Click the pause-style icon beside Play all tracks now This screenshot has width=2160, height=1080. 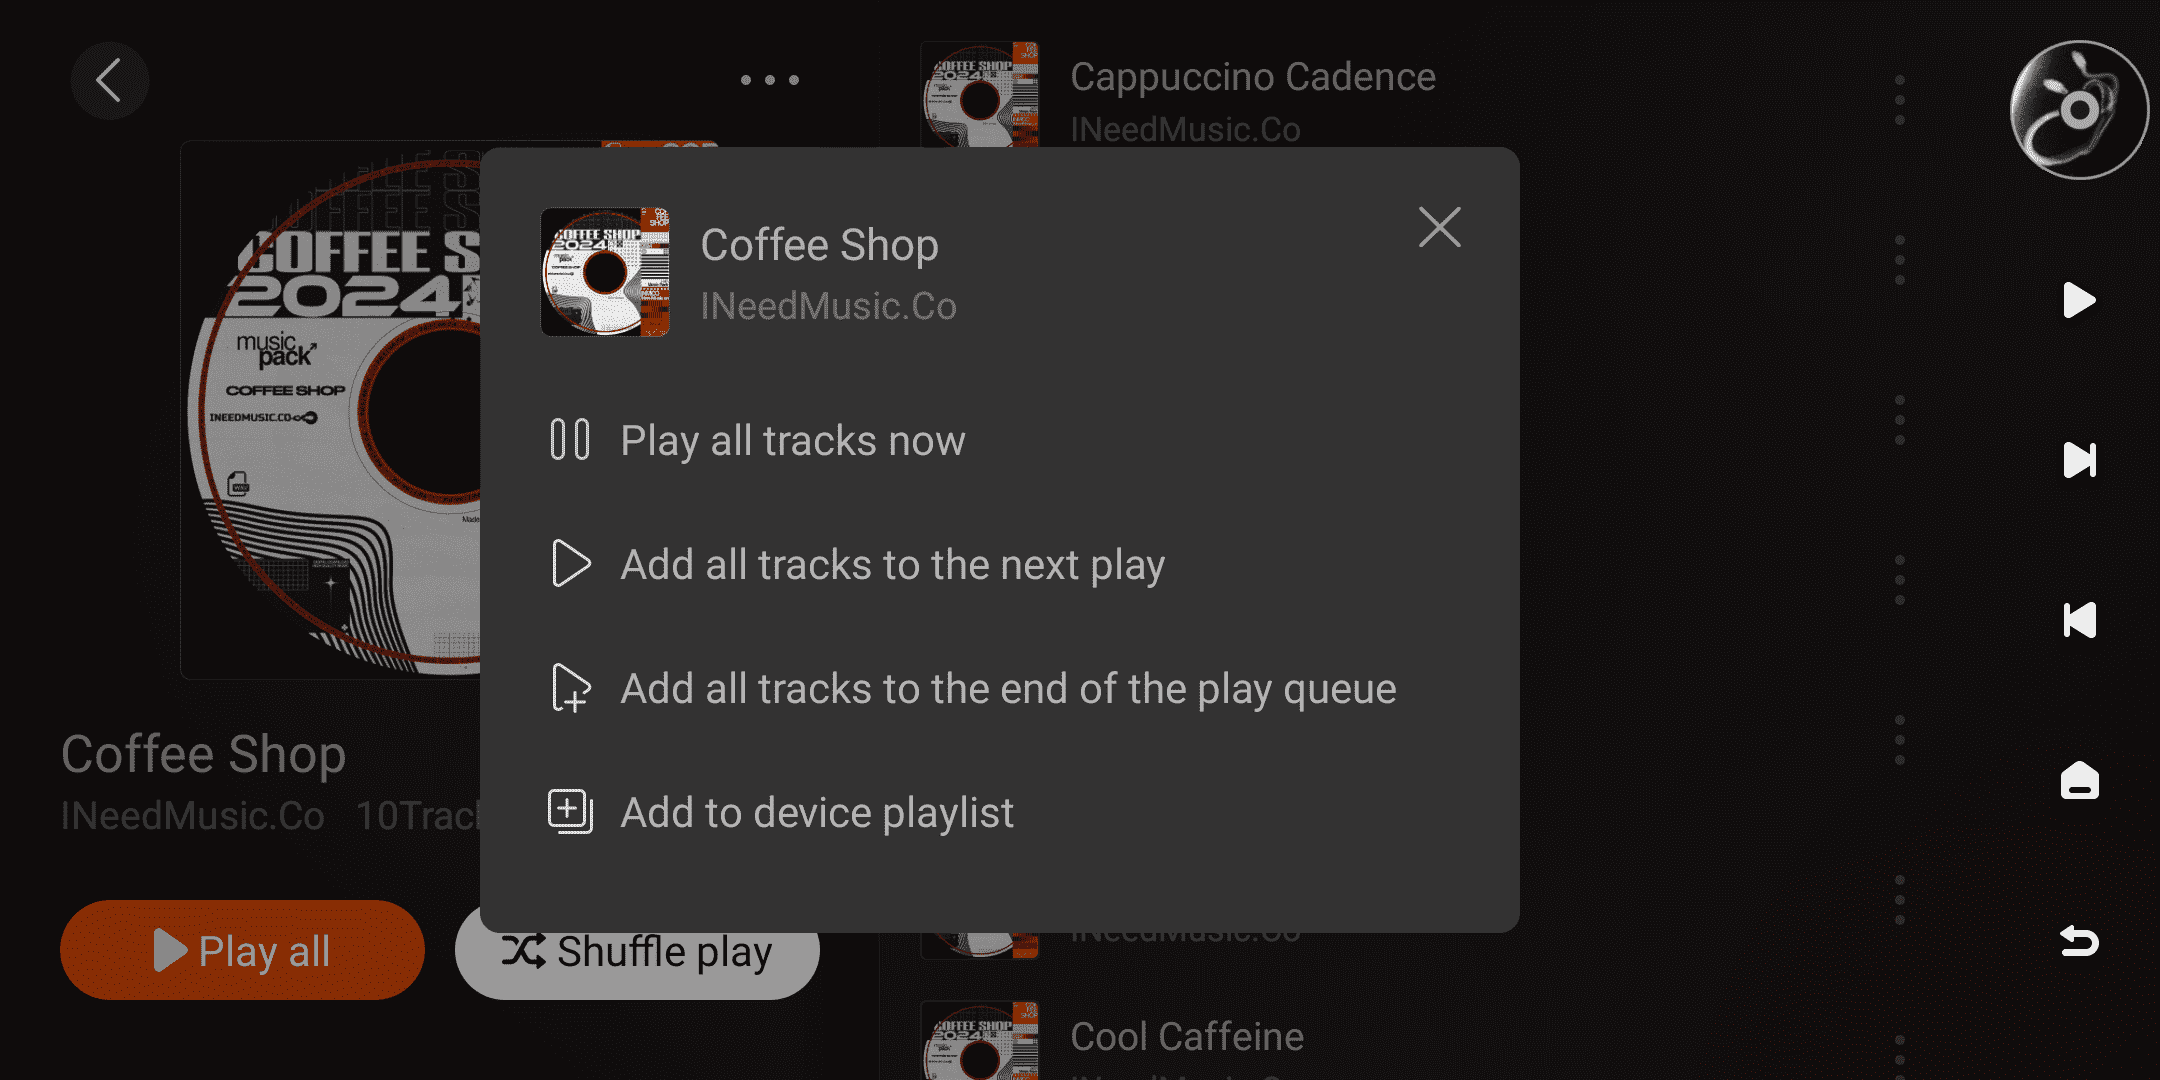(x=570, y=440)
